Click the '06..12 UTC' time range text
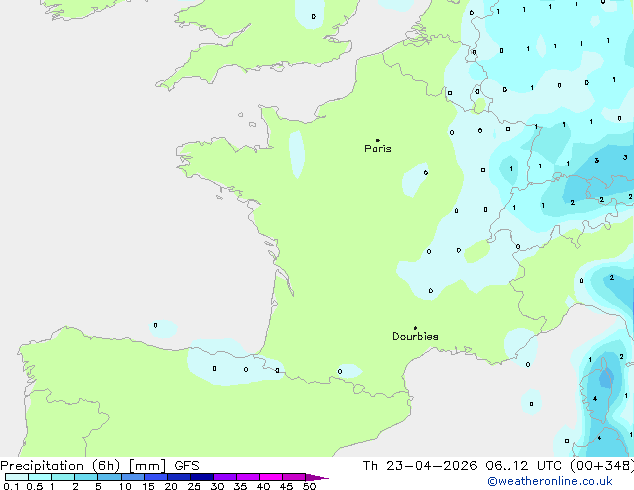This screenshot has width=634, height=490. pyautogui.click(x=524, y=466)
